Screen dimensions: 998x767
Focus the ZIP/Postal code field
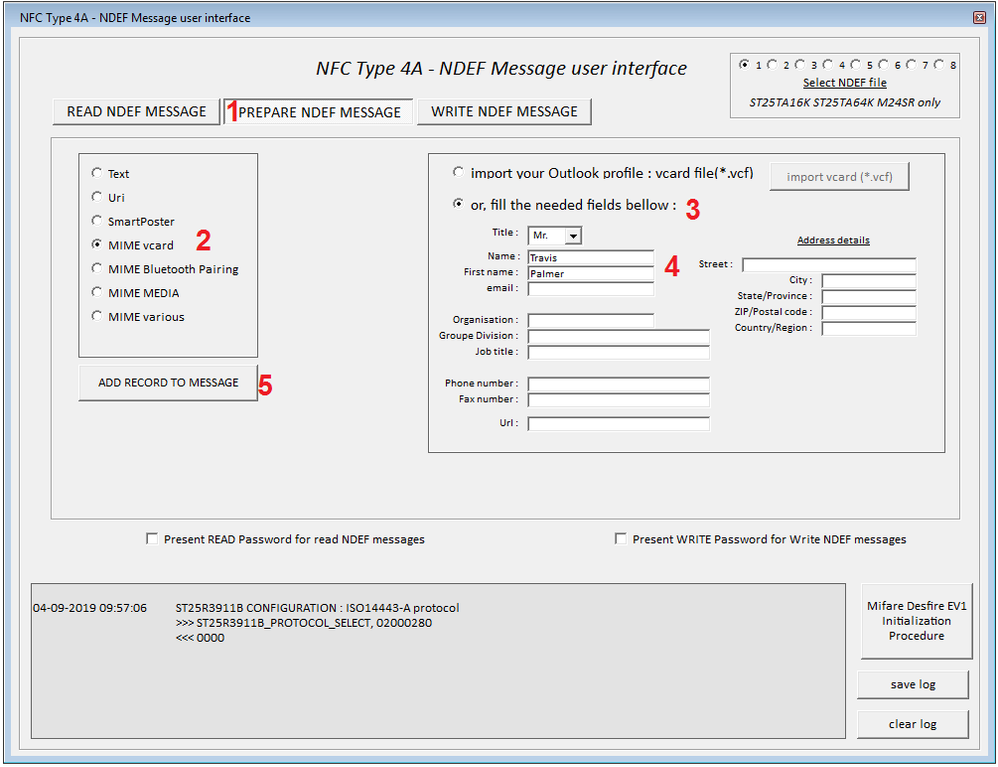click(869, 313)
